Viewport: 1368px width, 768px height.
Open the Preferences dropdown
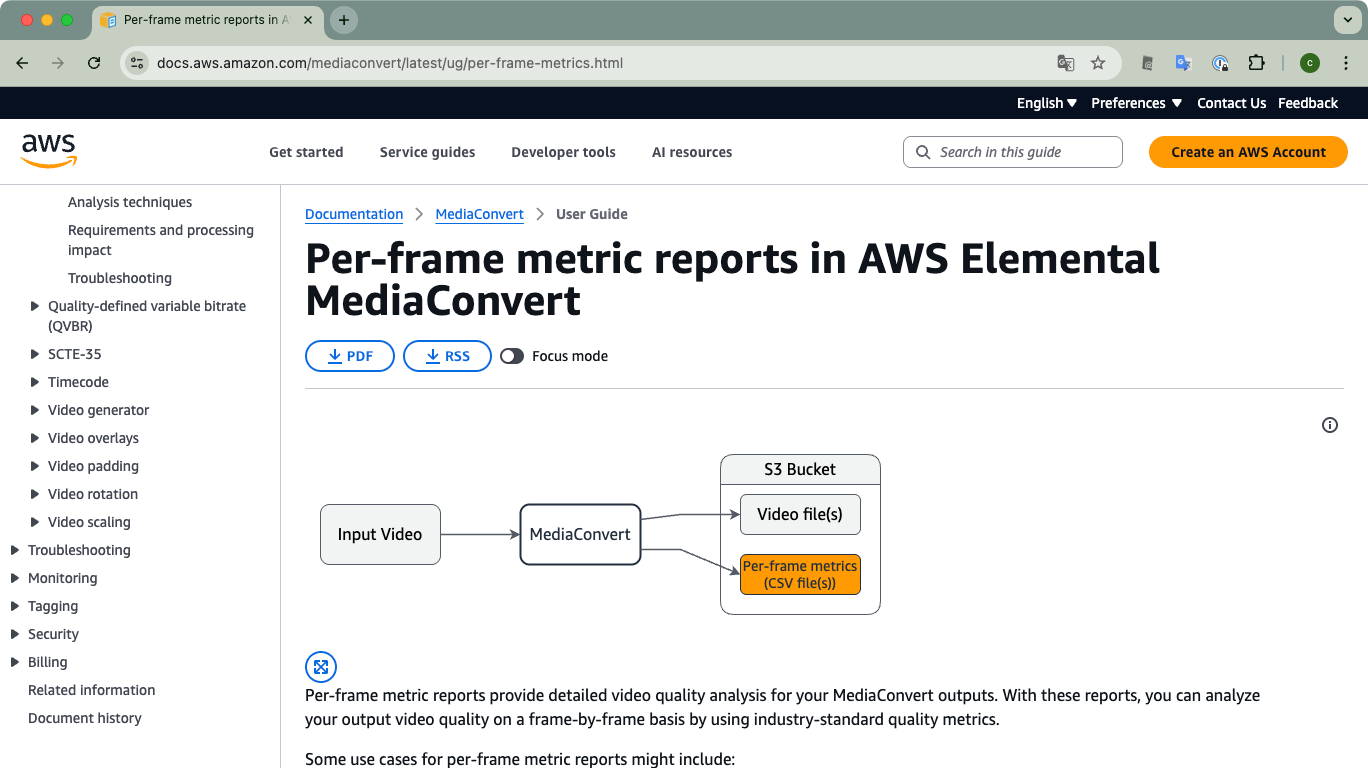1137,103
